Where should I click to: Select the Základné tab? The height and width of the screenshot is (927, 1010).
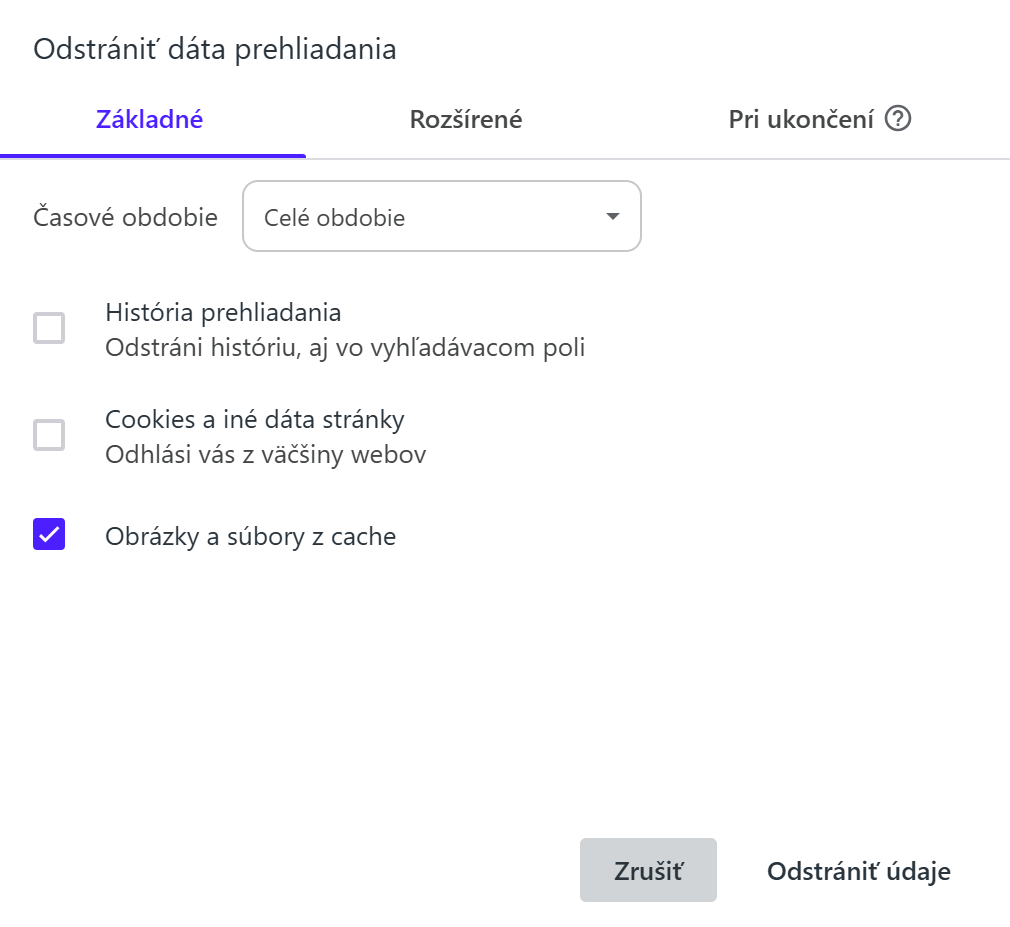point(149,119)
